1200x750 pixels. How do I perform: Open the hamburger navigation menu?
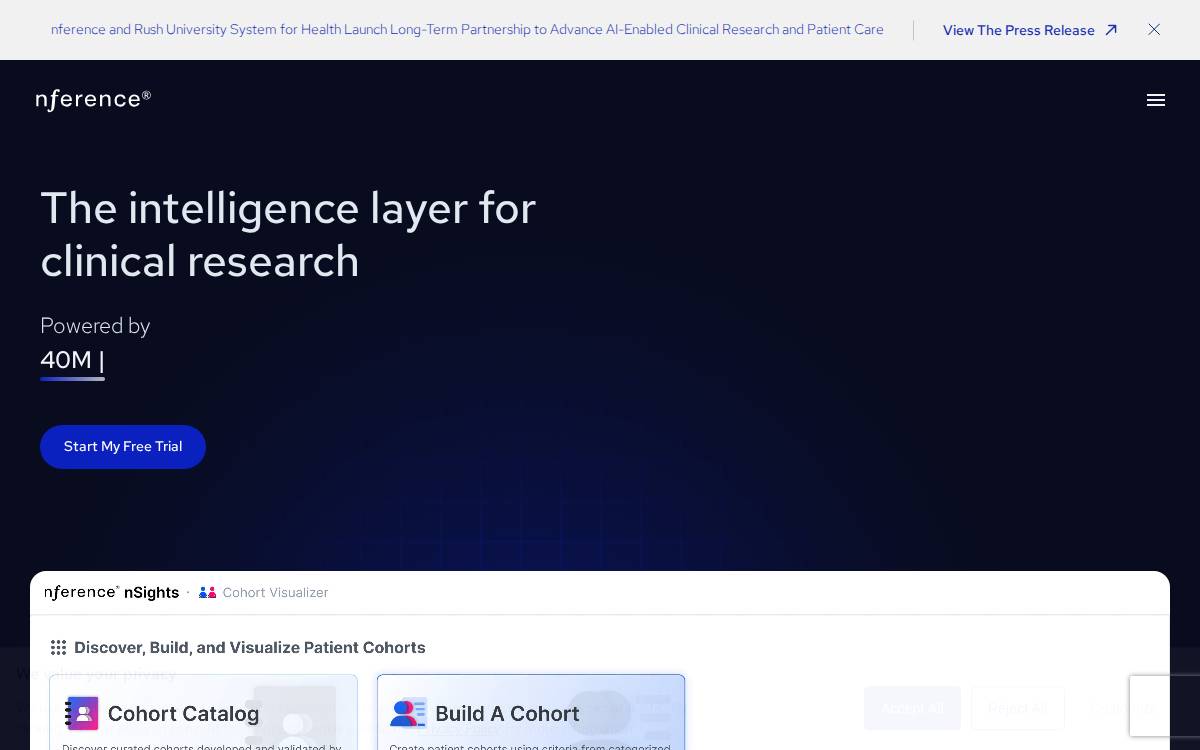[x=1156, y=100]
